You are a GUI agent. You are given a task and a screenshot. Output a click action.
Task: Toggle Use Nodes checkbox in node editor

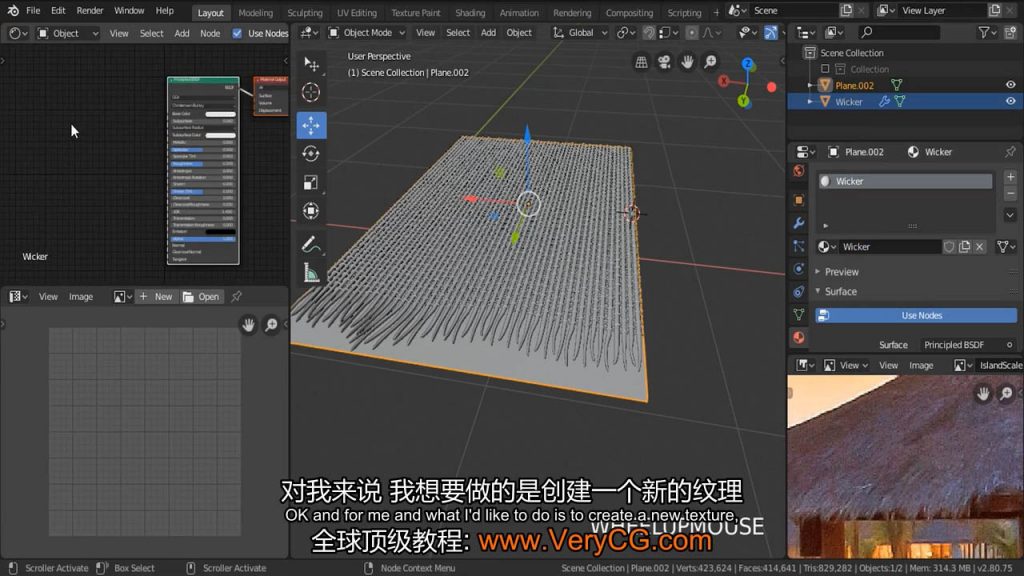237,33
